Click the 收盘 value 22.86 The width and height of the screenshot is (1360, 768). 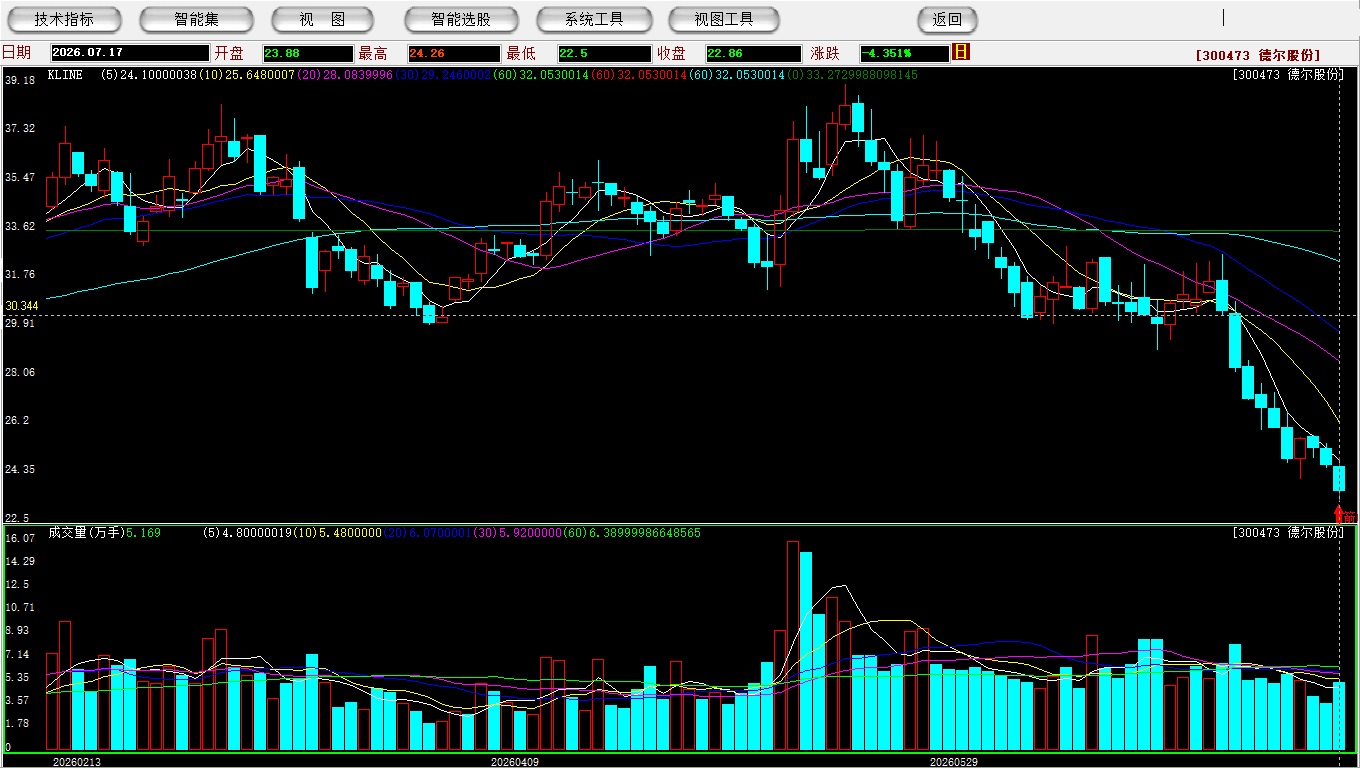(753, 53)
